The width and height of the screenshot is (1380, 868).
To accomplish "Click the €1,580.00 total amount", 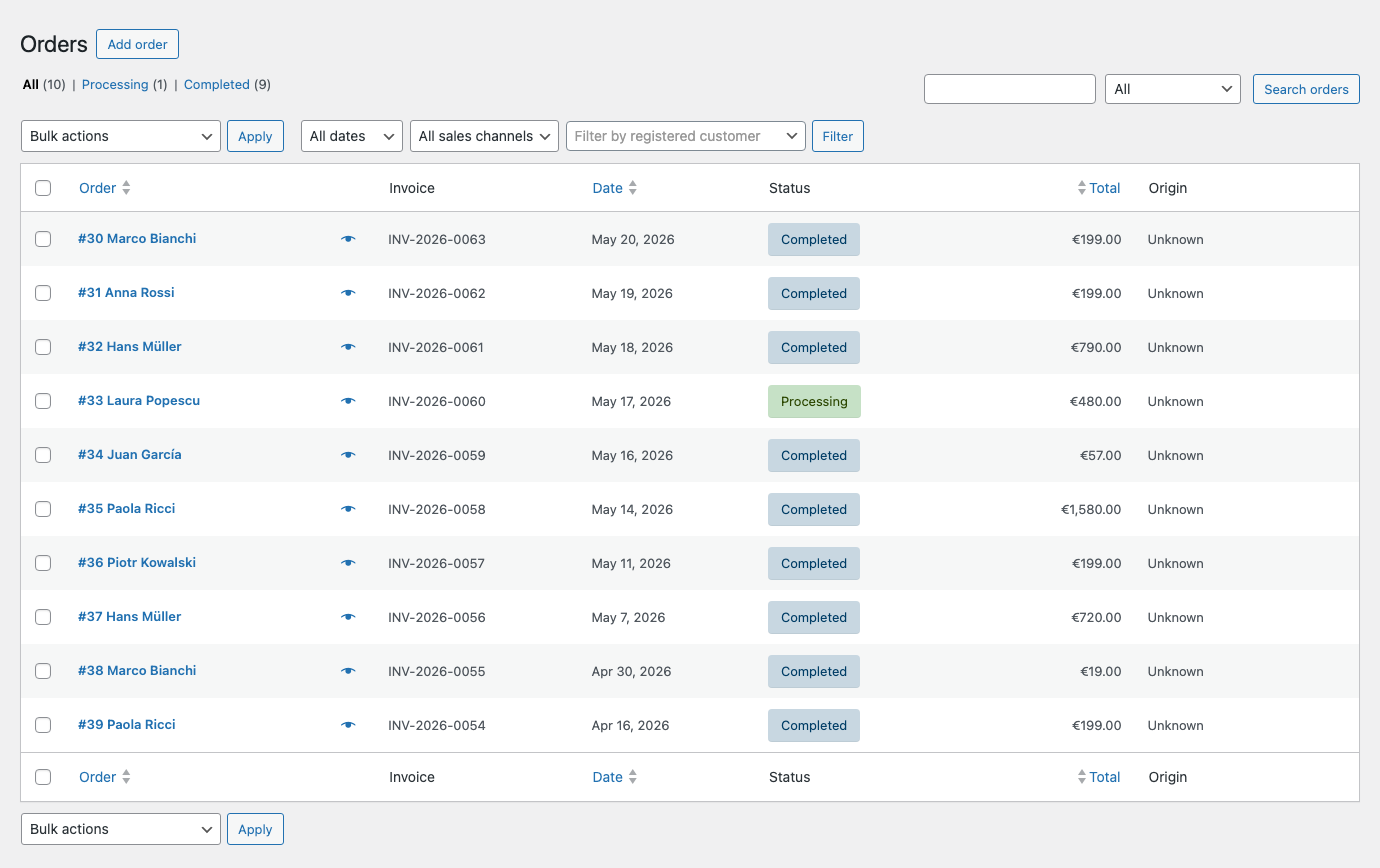I will [1091, 509].
